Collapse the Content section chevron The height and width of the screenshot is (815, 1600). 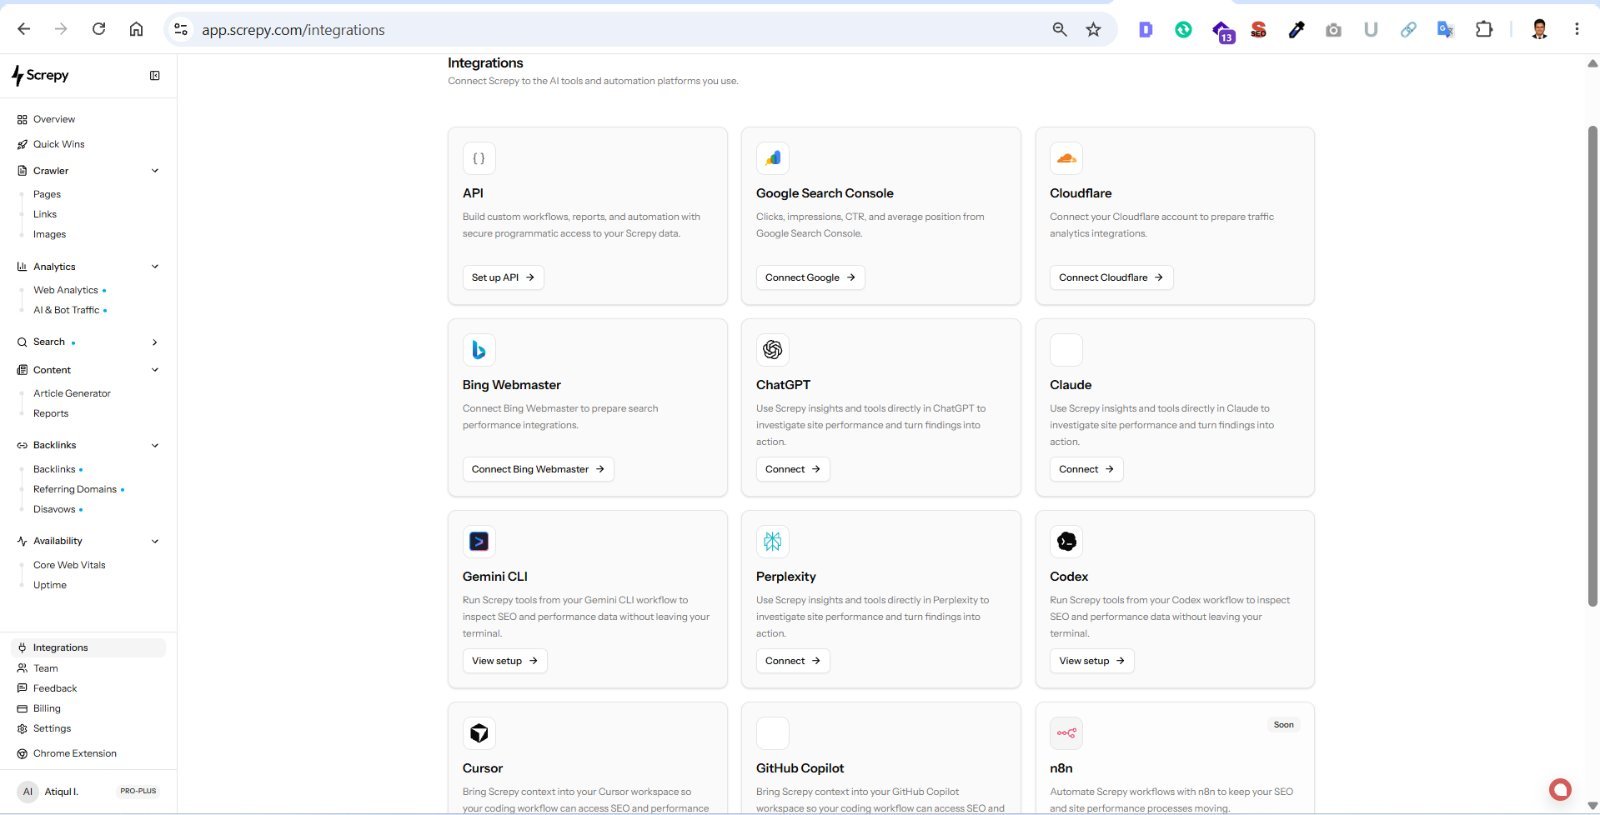click(x=155, y=370)
